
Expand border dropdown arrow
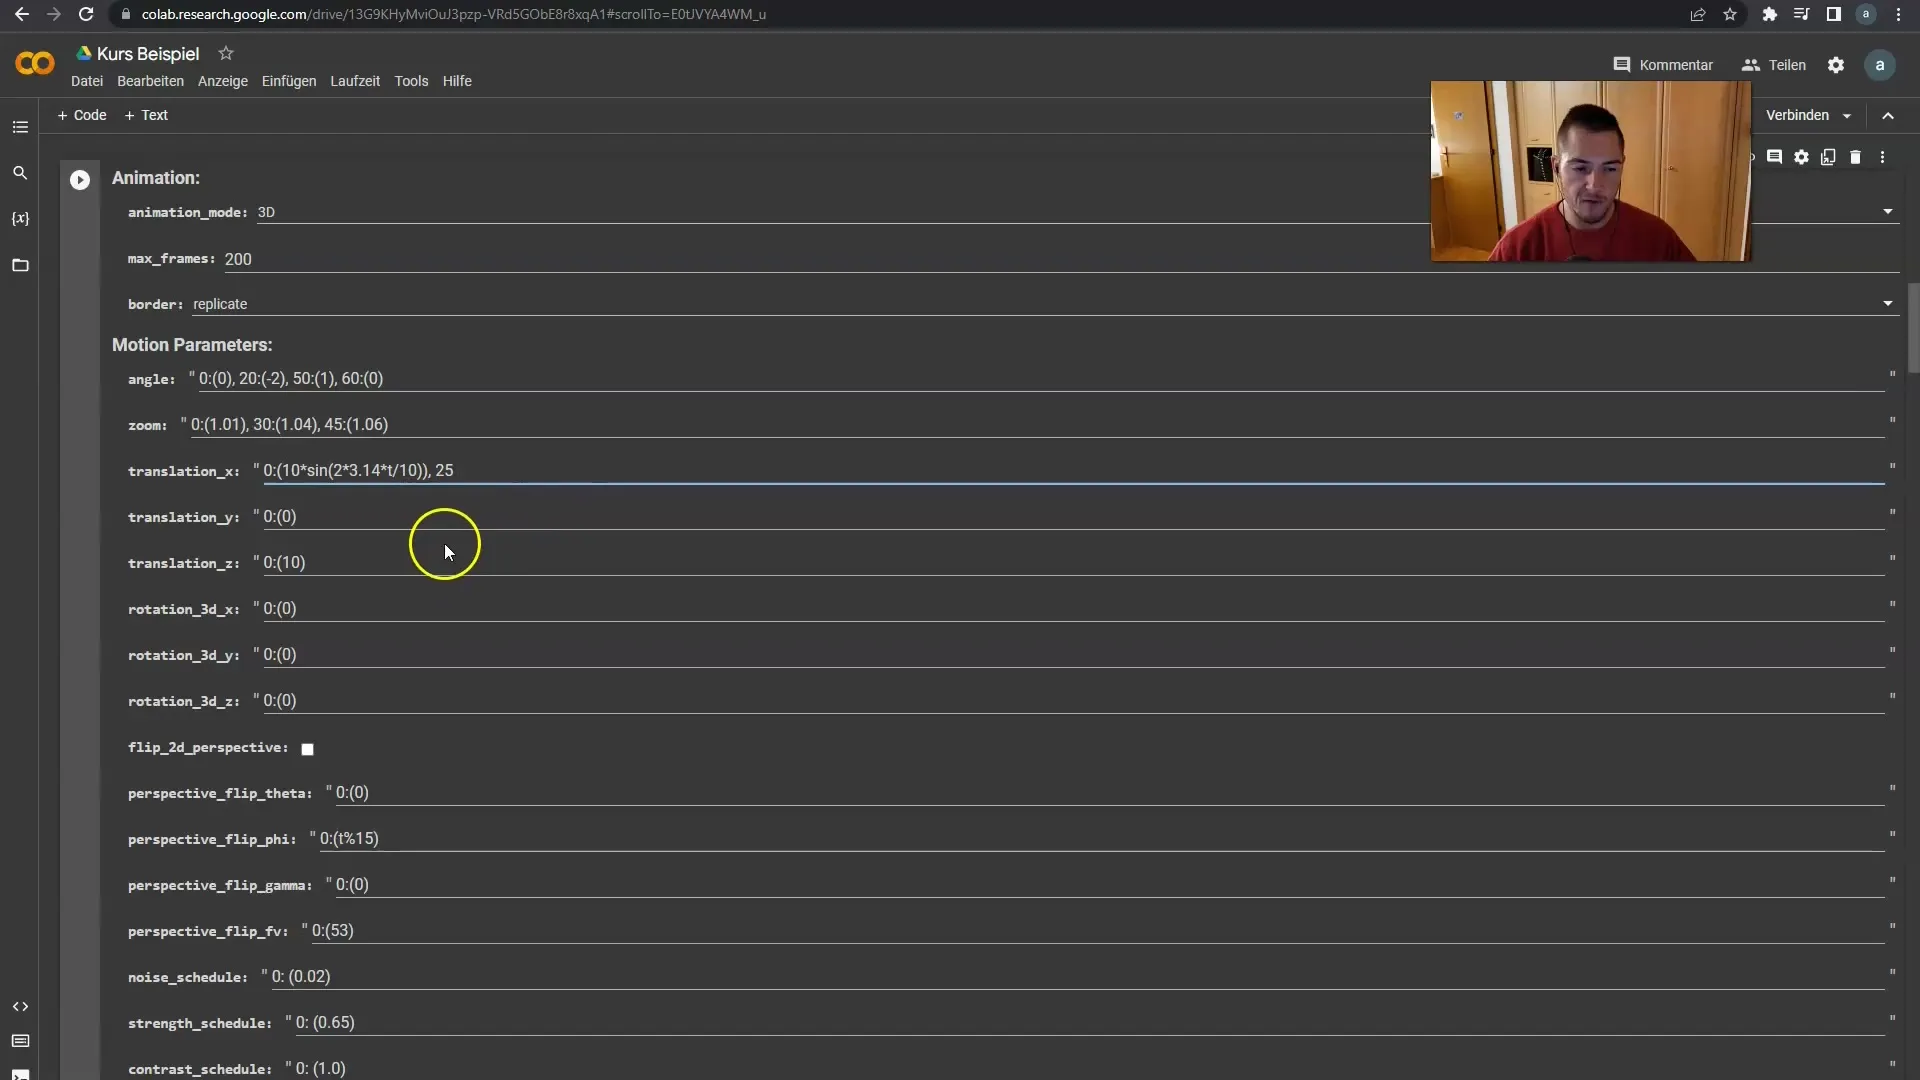[1888, 304]
